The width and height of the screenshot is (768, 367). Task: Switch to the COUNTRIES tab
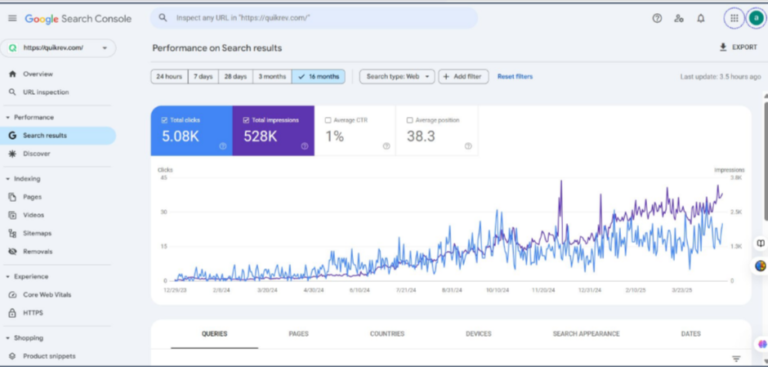(x=387, y=334)
